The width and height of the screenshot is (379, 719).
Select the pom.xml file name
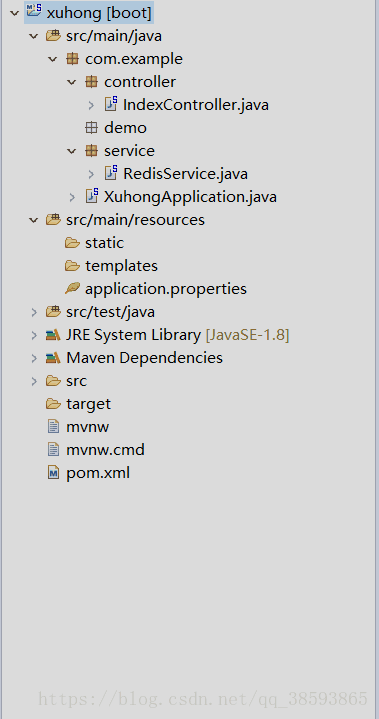(x=98, y=473)
